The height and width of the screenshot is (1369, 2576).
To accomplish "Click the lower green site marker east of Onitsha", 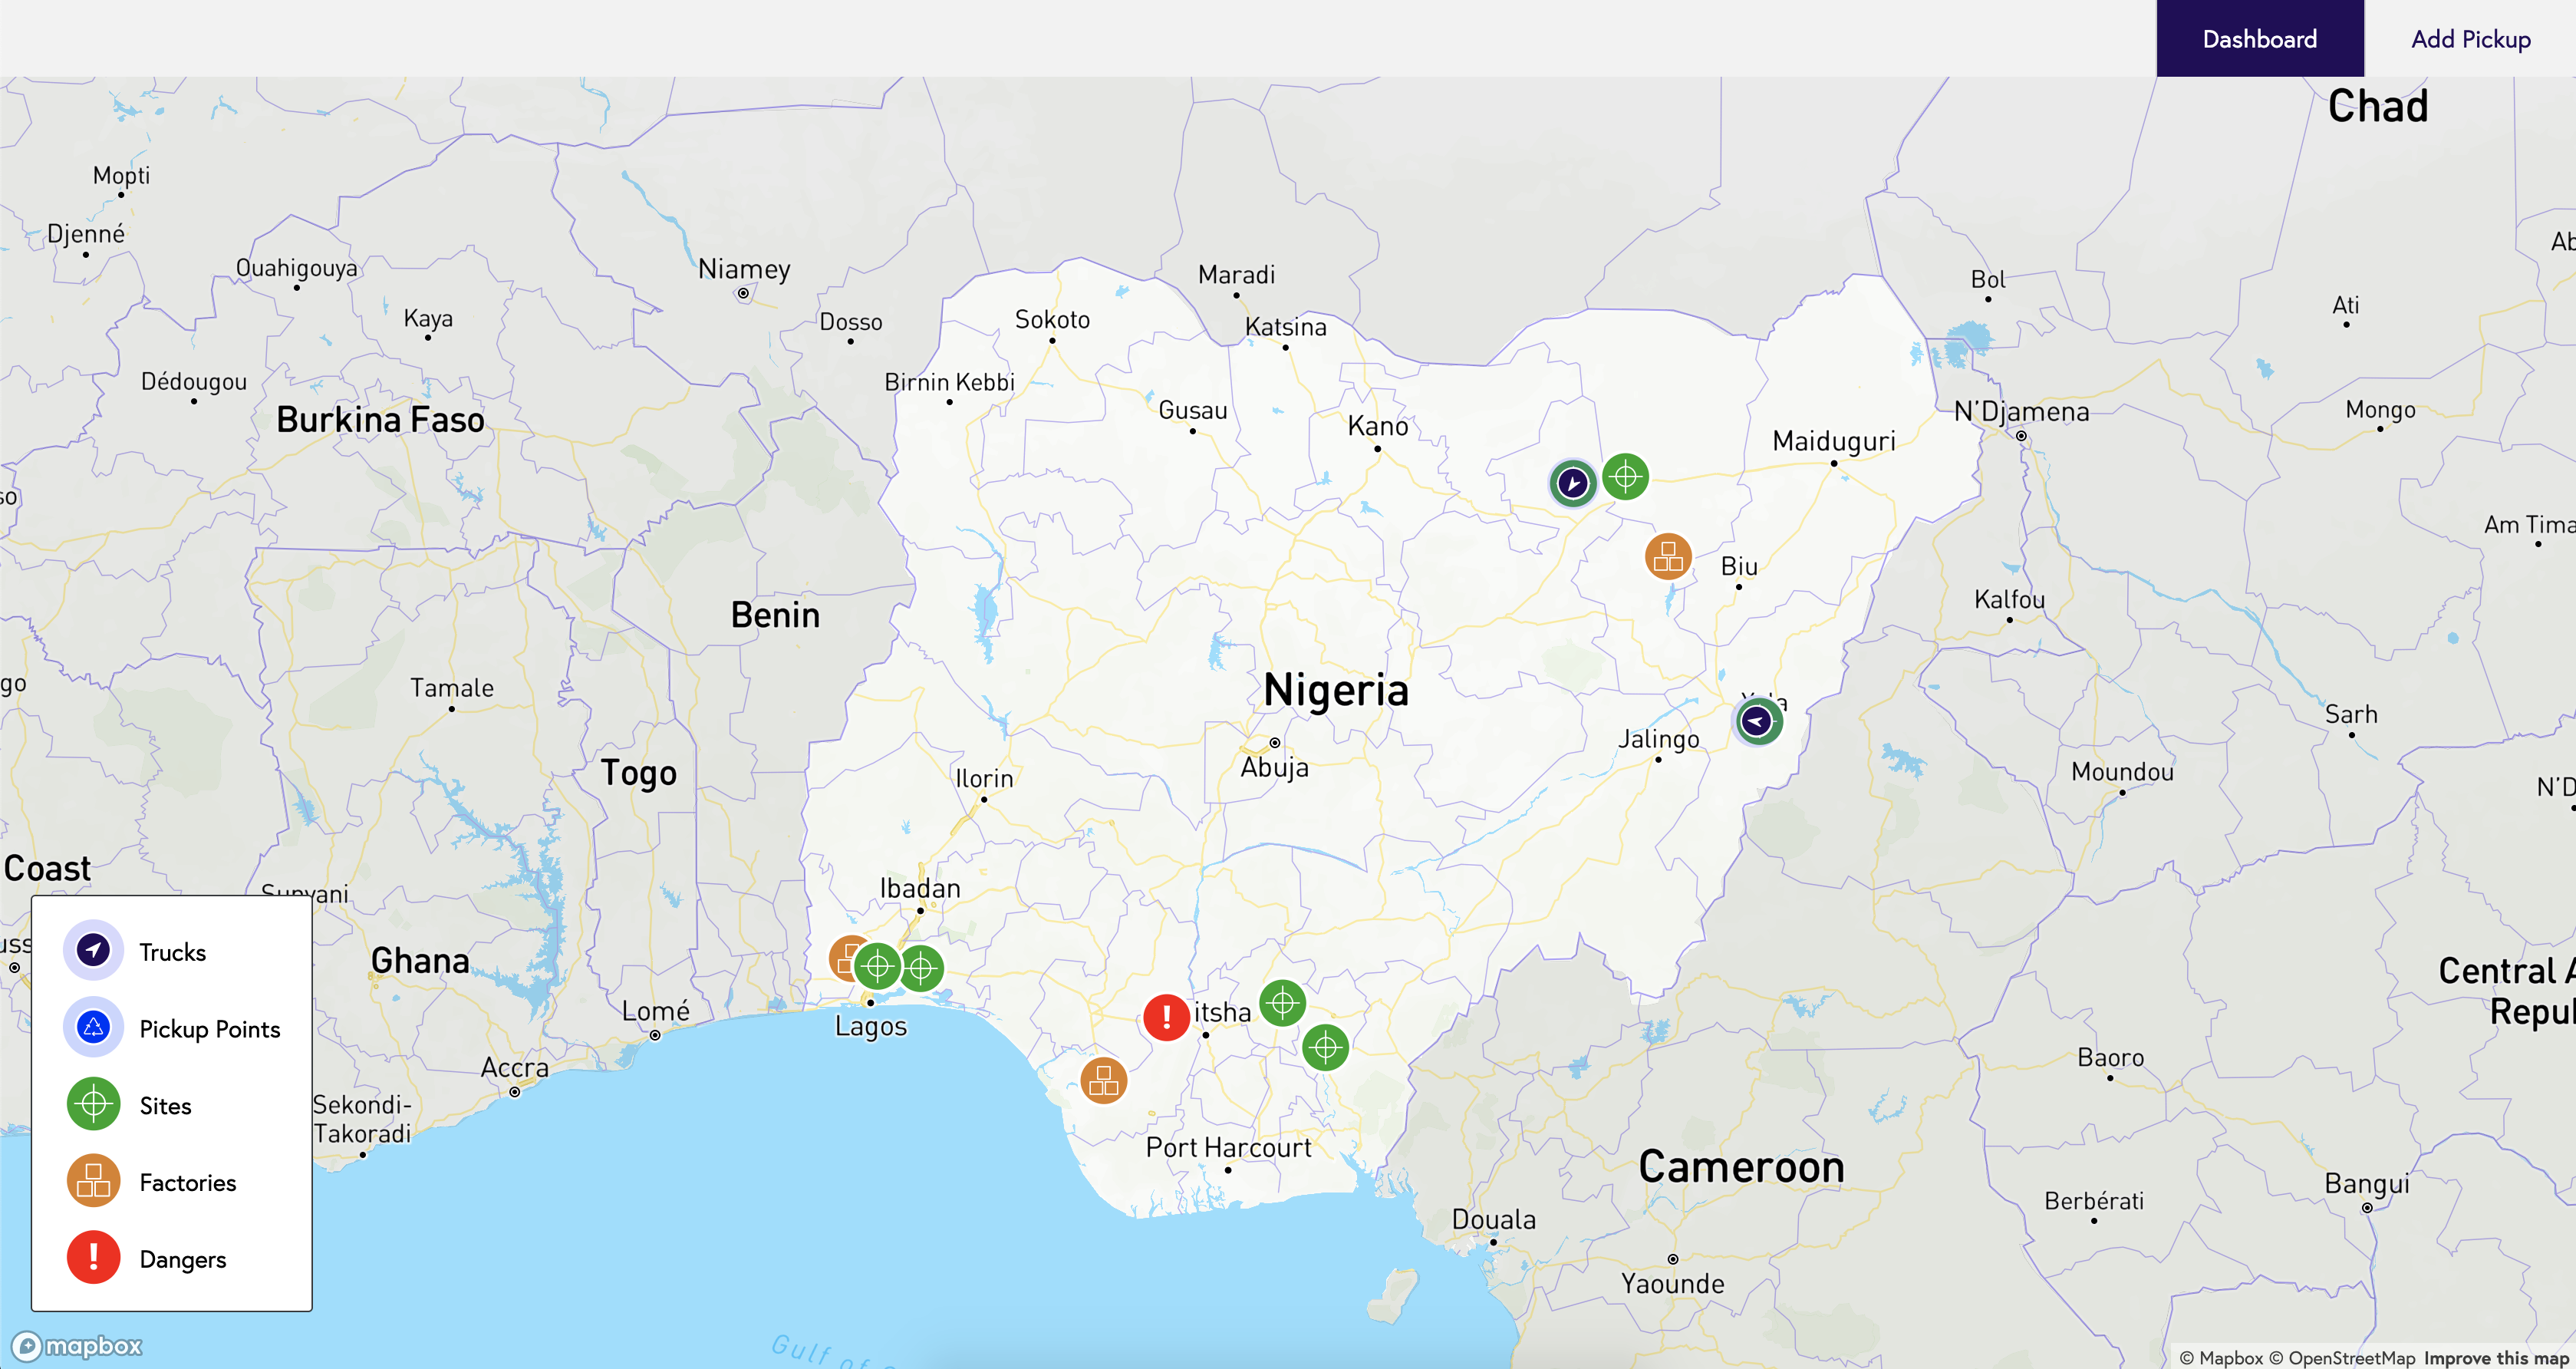I will pos(1325,1047).
